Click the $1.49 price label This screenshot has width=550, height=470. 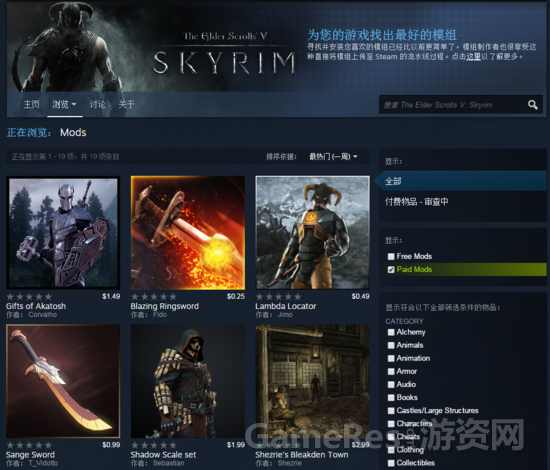pos(111,296)
